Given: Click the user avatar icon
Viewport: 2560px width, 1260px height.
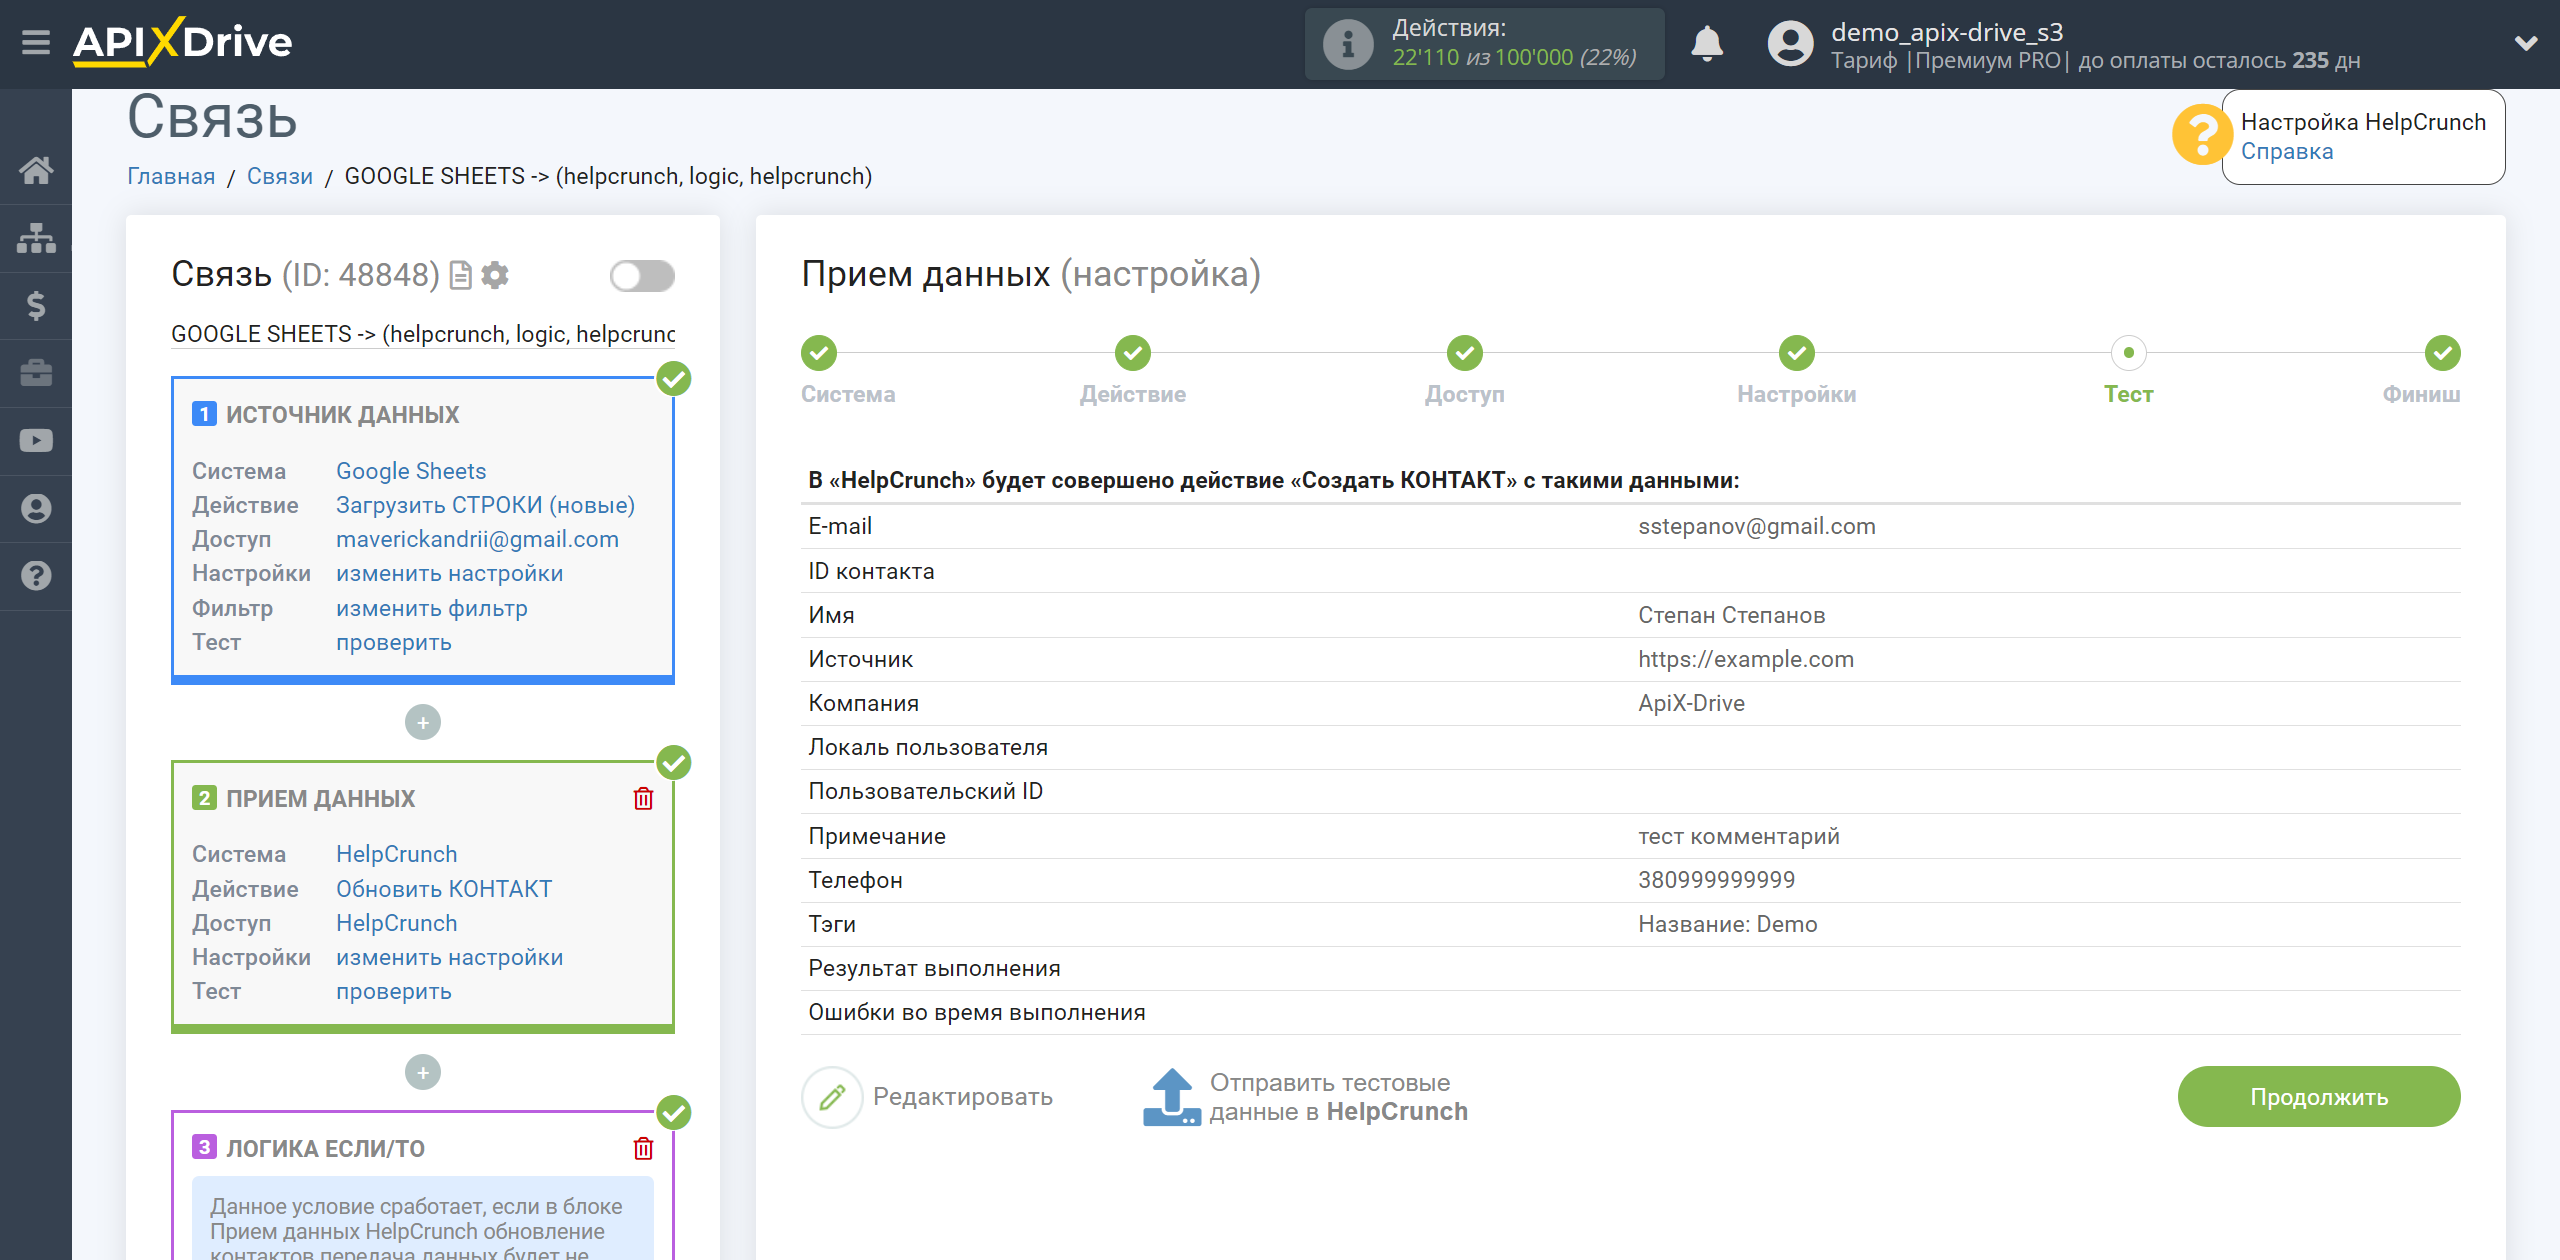Looking at the screenshot, I should point(1790,44).
